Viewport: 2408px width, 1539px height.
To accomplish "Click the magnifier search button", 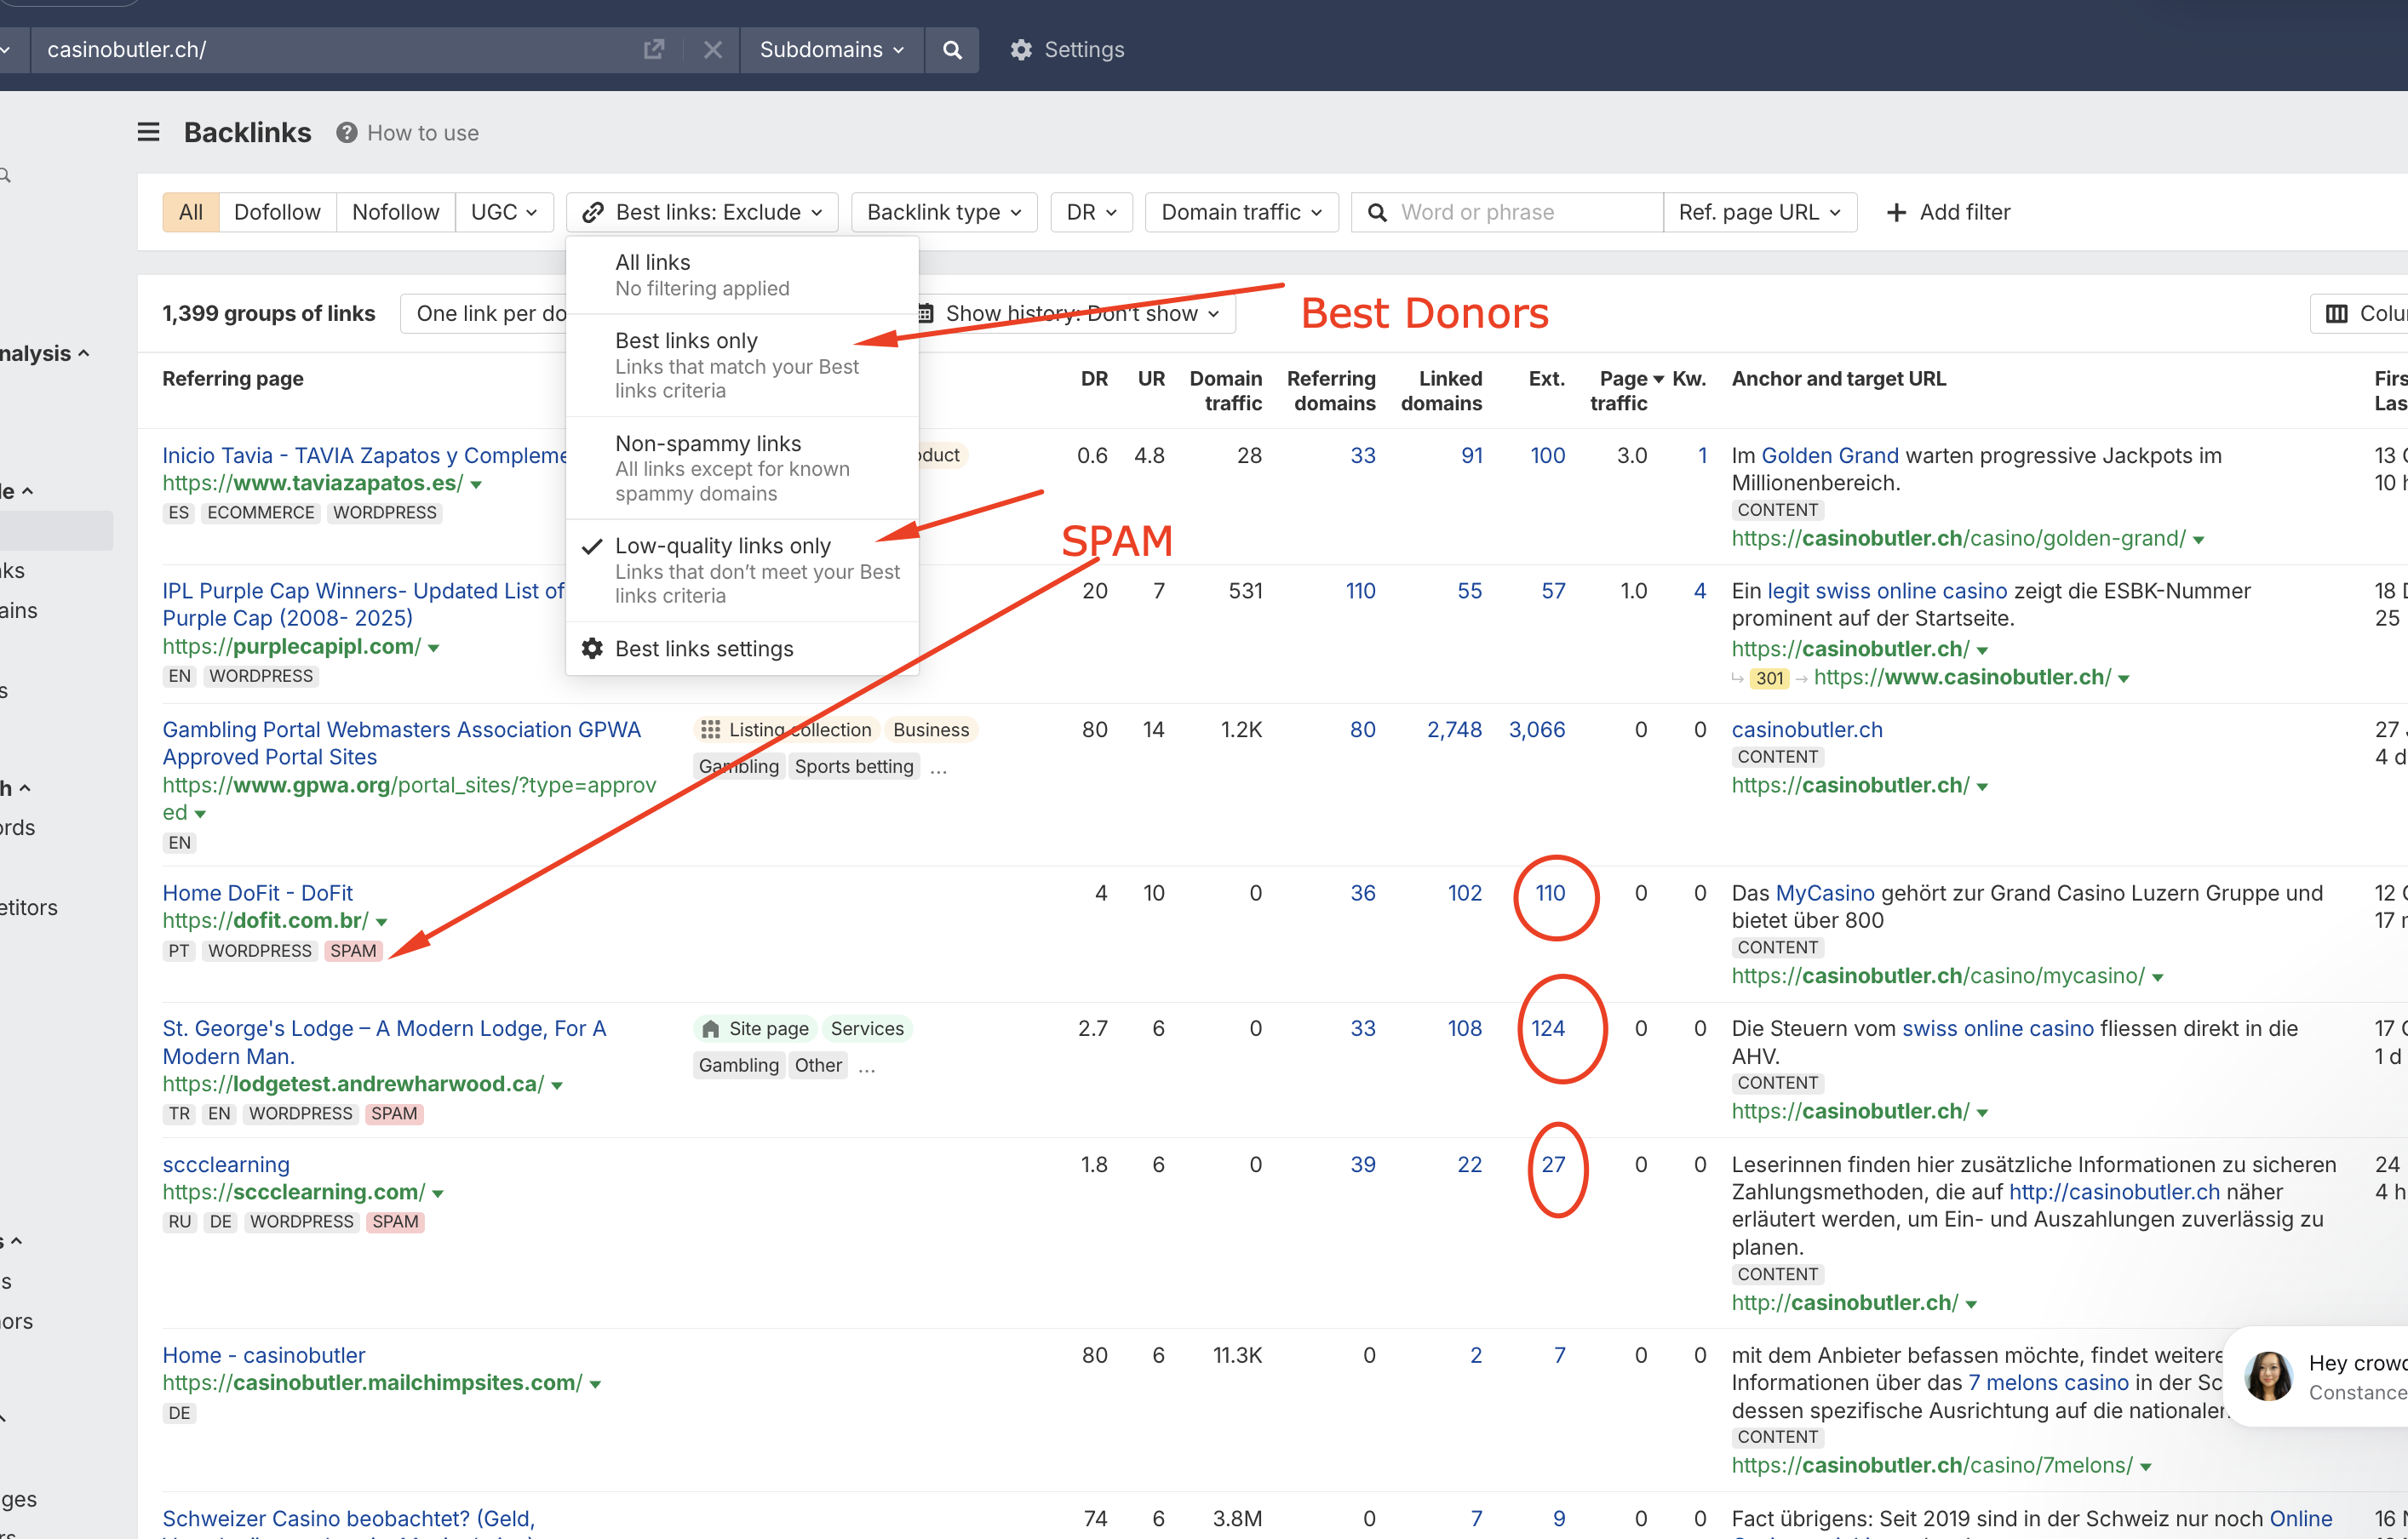I will pyautogui.click(x=953, y=49).
